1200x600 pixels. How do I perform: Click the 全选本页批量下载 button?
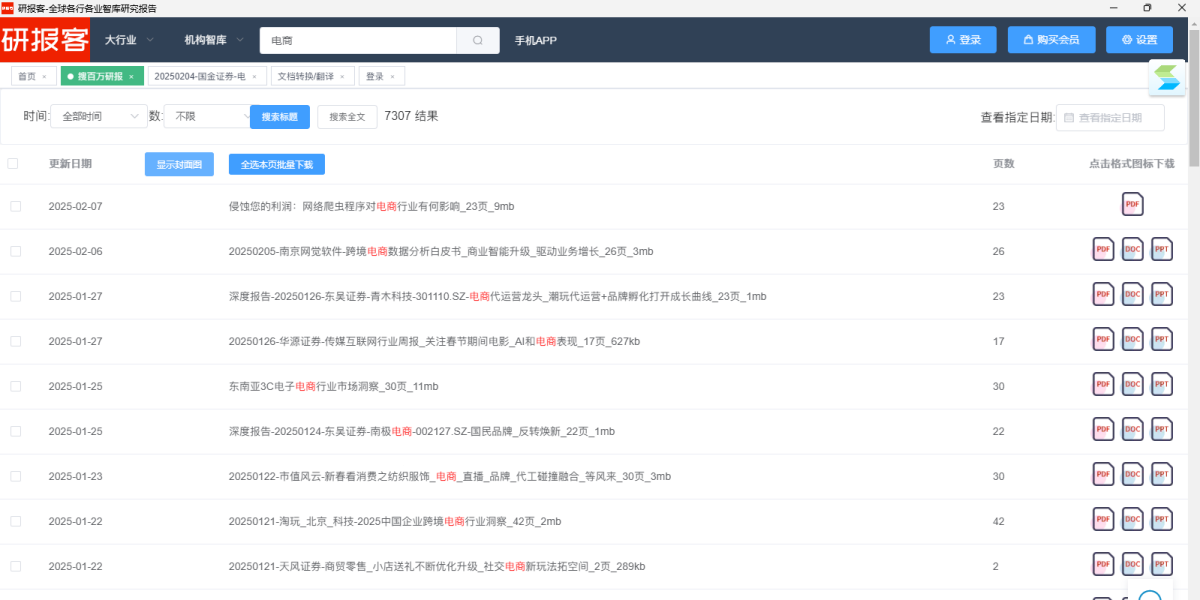click(x=276, y=165)
